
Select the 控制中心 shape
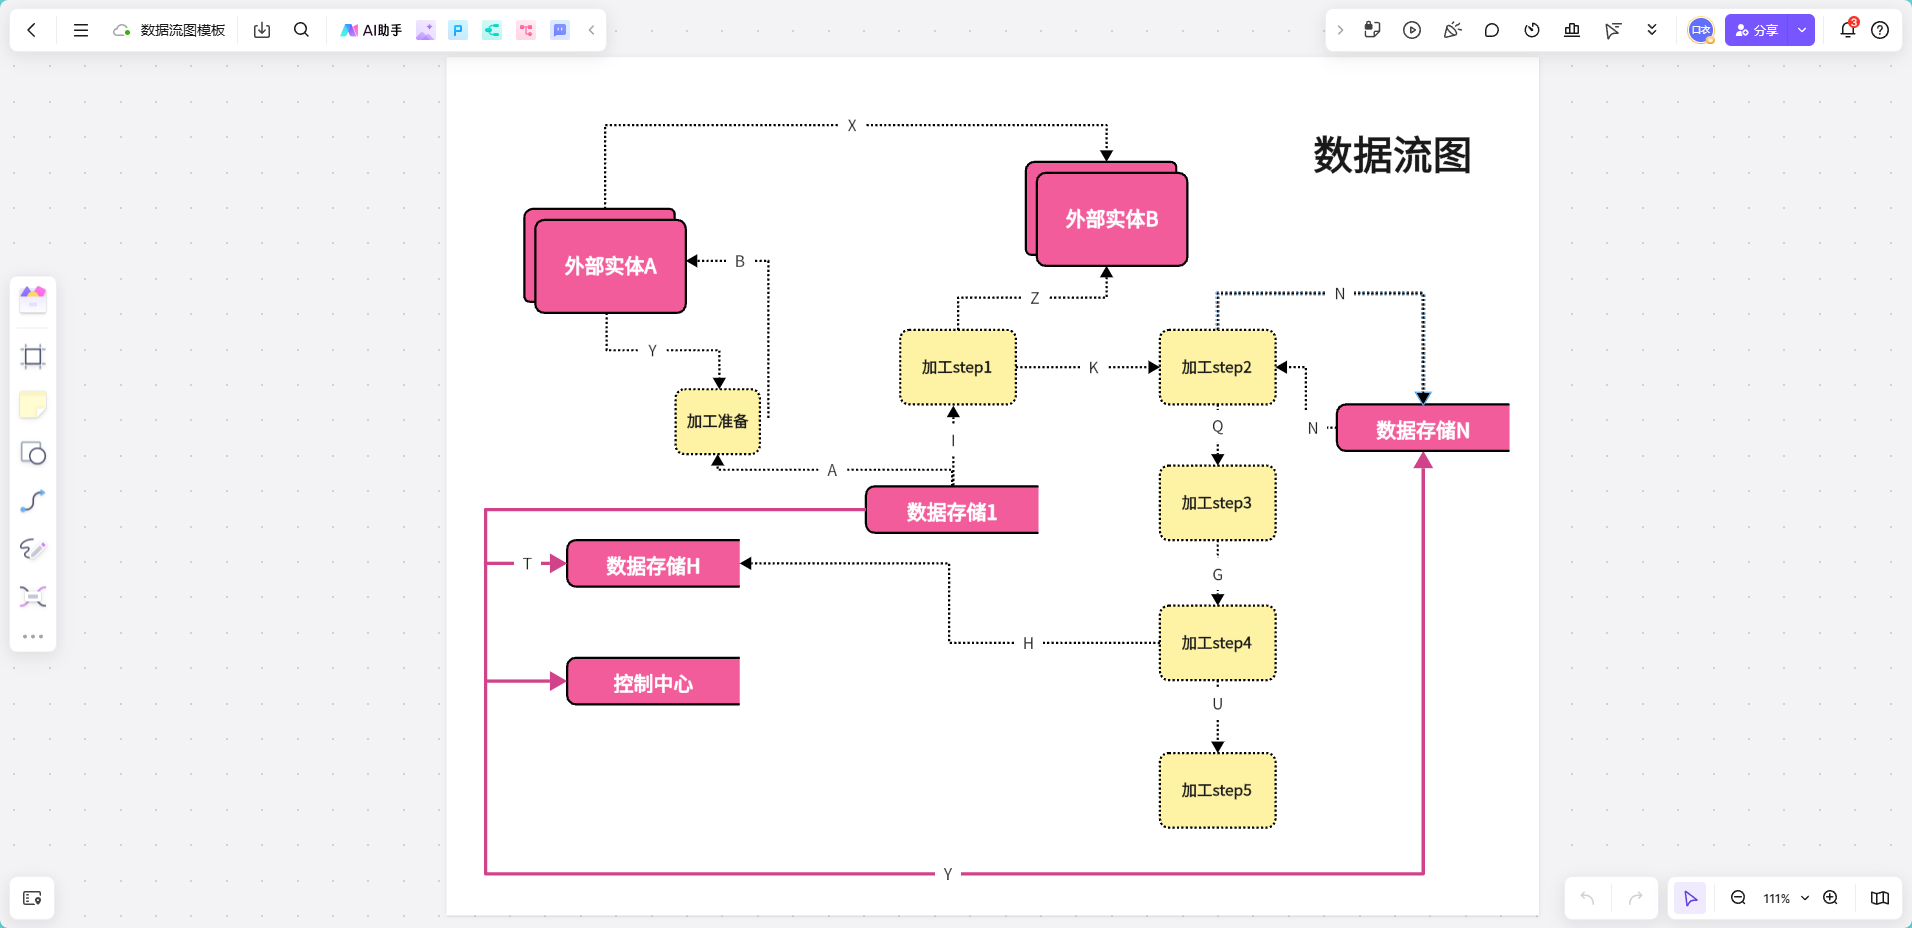pyautogui.click(x=653, y=682)
